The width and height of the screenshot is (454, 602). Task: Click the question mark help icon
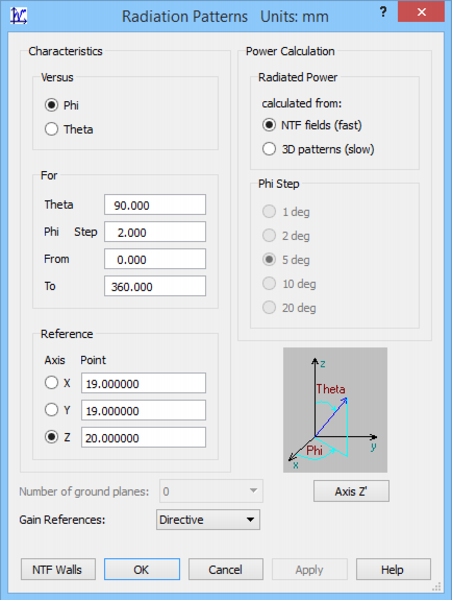383,12
